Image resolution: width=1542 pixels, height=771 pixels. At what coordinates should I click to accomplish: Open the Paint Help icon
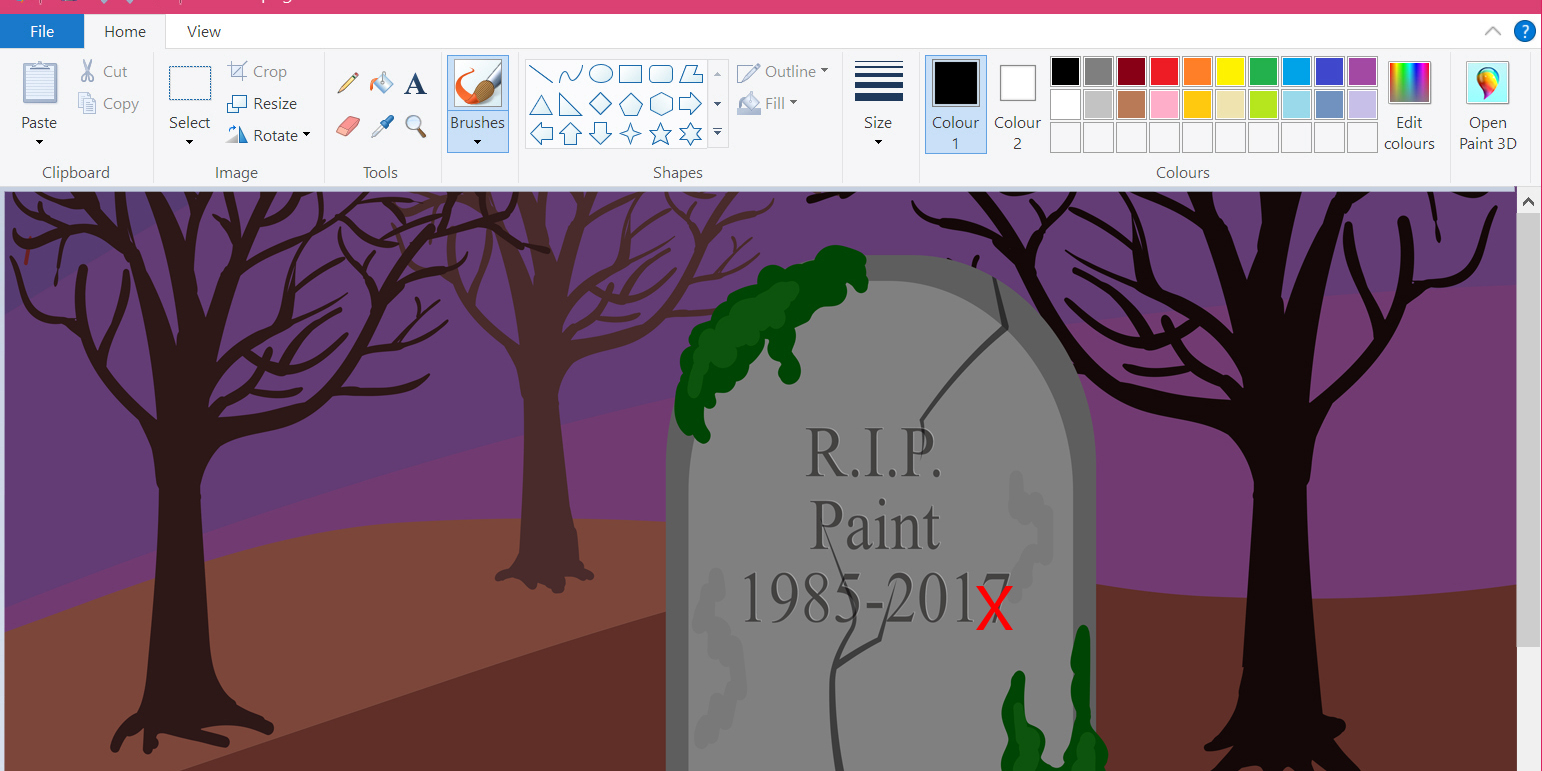(x=1524, y=31)
